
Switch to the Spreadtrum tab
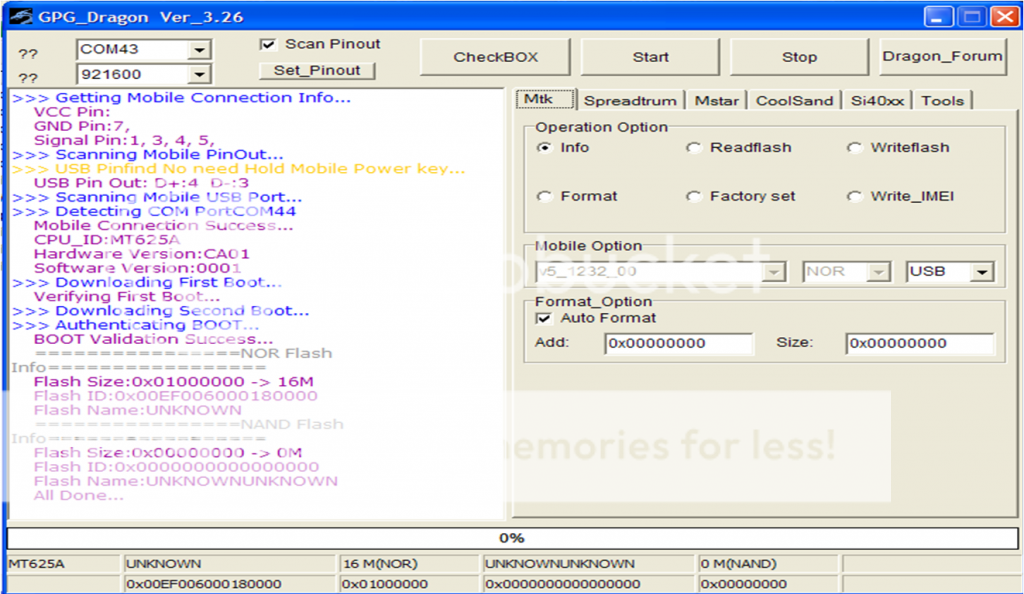(x=630, y=101)
